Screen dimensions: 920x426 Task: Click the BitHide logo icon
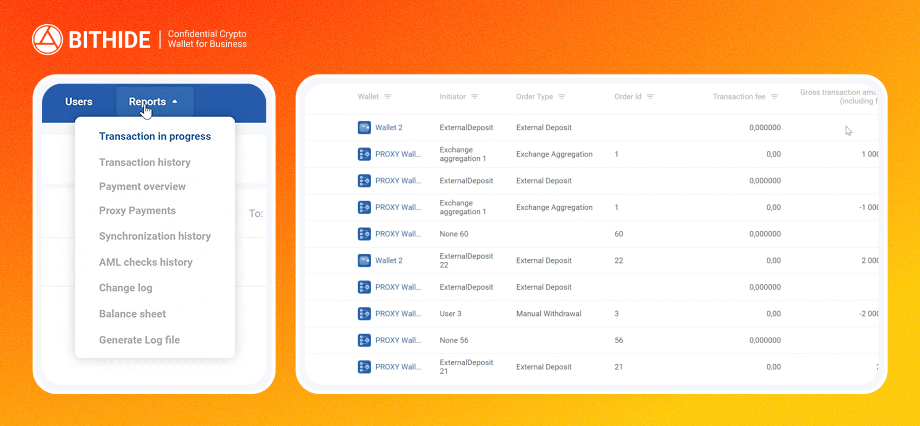pyautogui.click(x=48, y=40)
